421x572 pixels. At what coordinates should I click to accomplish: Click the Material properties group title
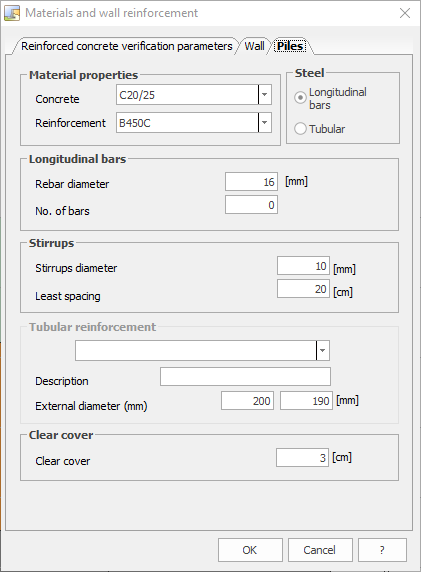[x=84, y=75]
